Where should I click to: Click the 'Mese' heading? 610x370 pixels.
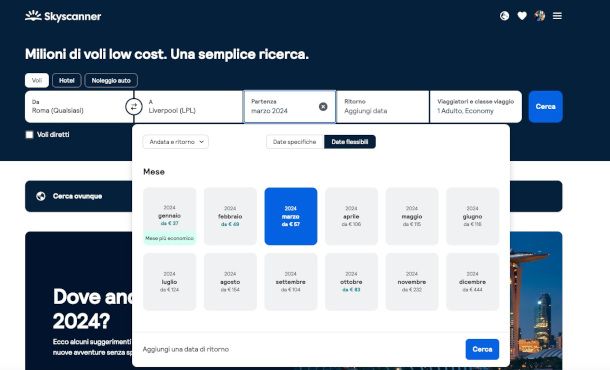pyautogui.click(x=154, y=172)
